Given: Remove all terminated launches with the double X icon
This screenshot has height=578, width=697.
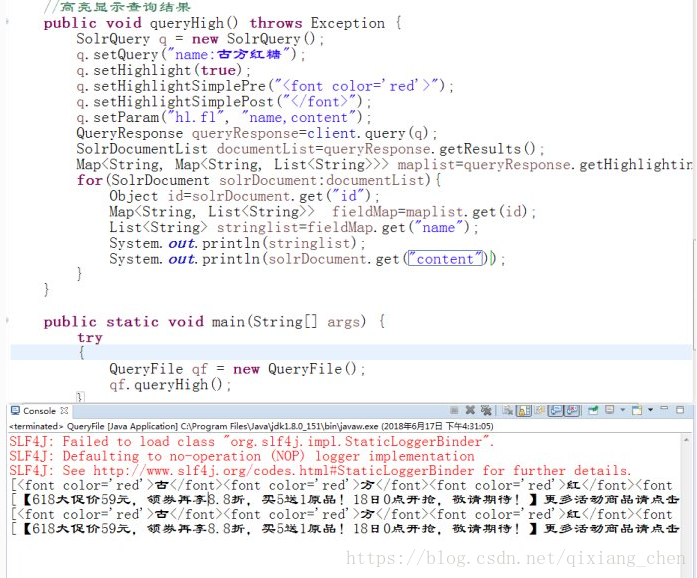Looking at the screenshot, I should (x=486, y=410).
